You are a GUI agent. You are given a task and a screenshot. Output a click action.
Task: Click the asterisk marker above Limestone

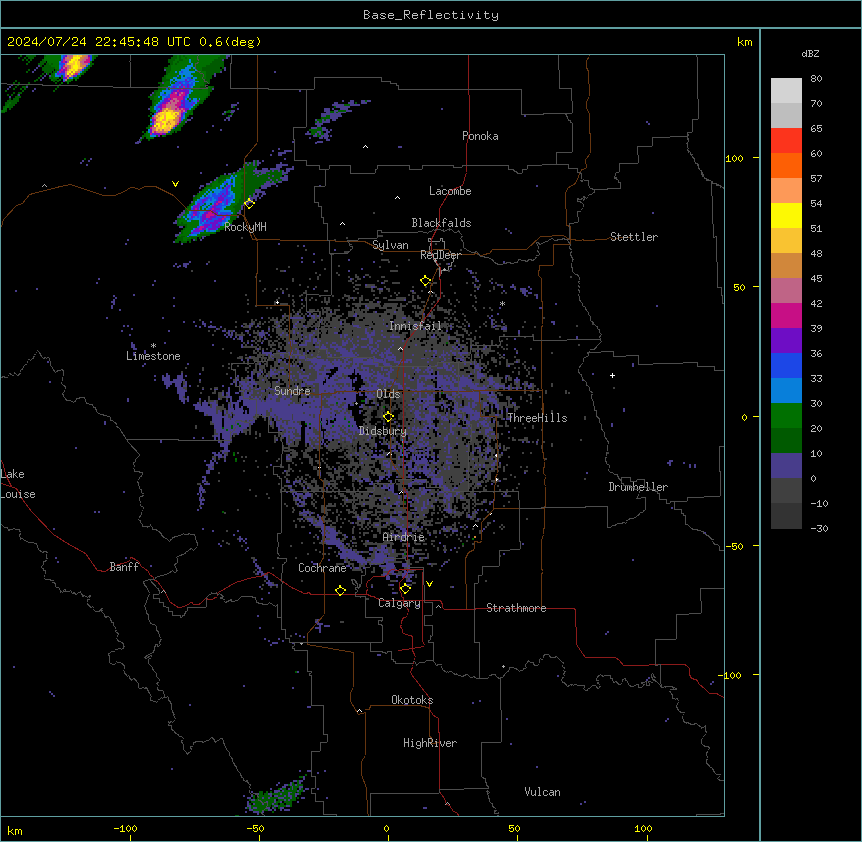(x=153, y=346)
